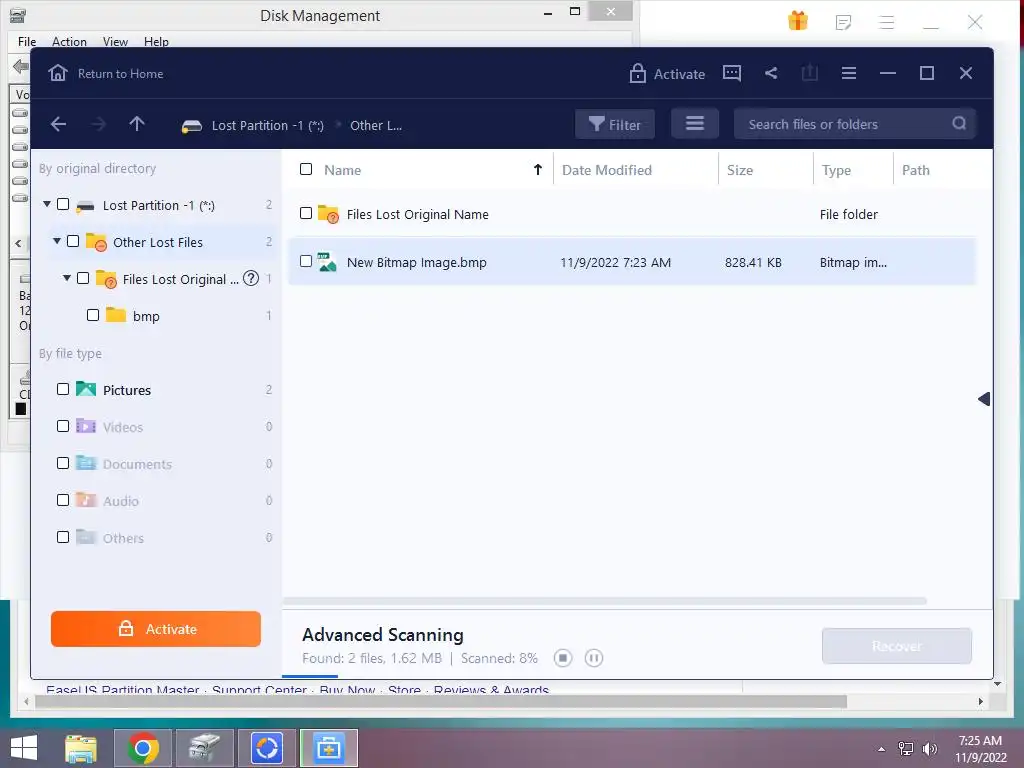The width and height of the screenshot is (1024, 768).
Task: Open the Filter dropdown
Action: pos(615,123)
